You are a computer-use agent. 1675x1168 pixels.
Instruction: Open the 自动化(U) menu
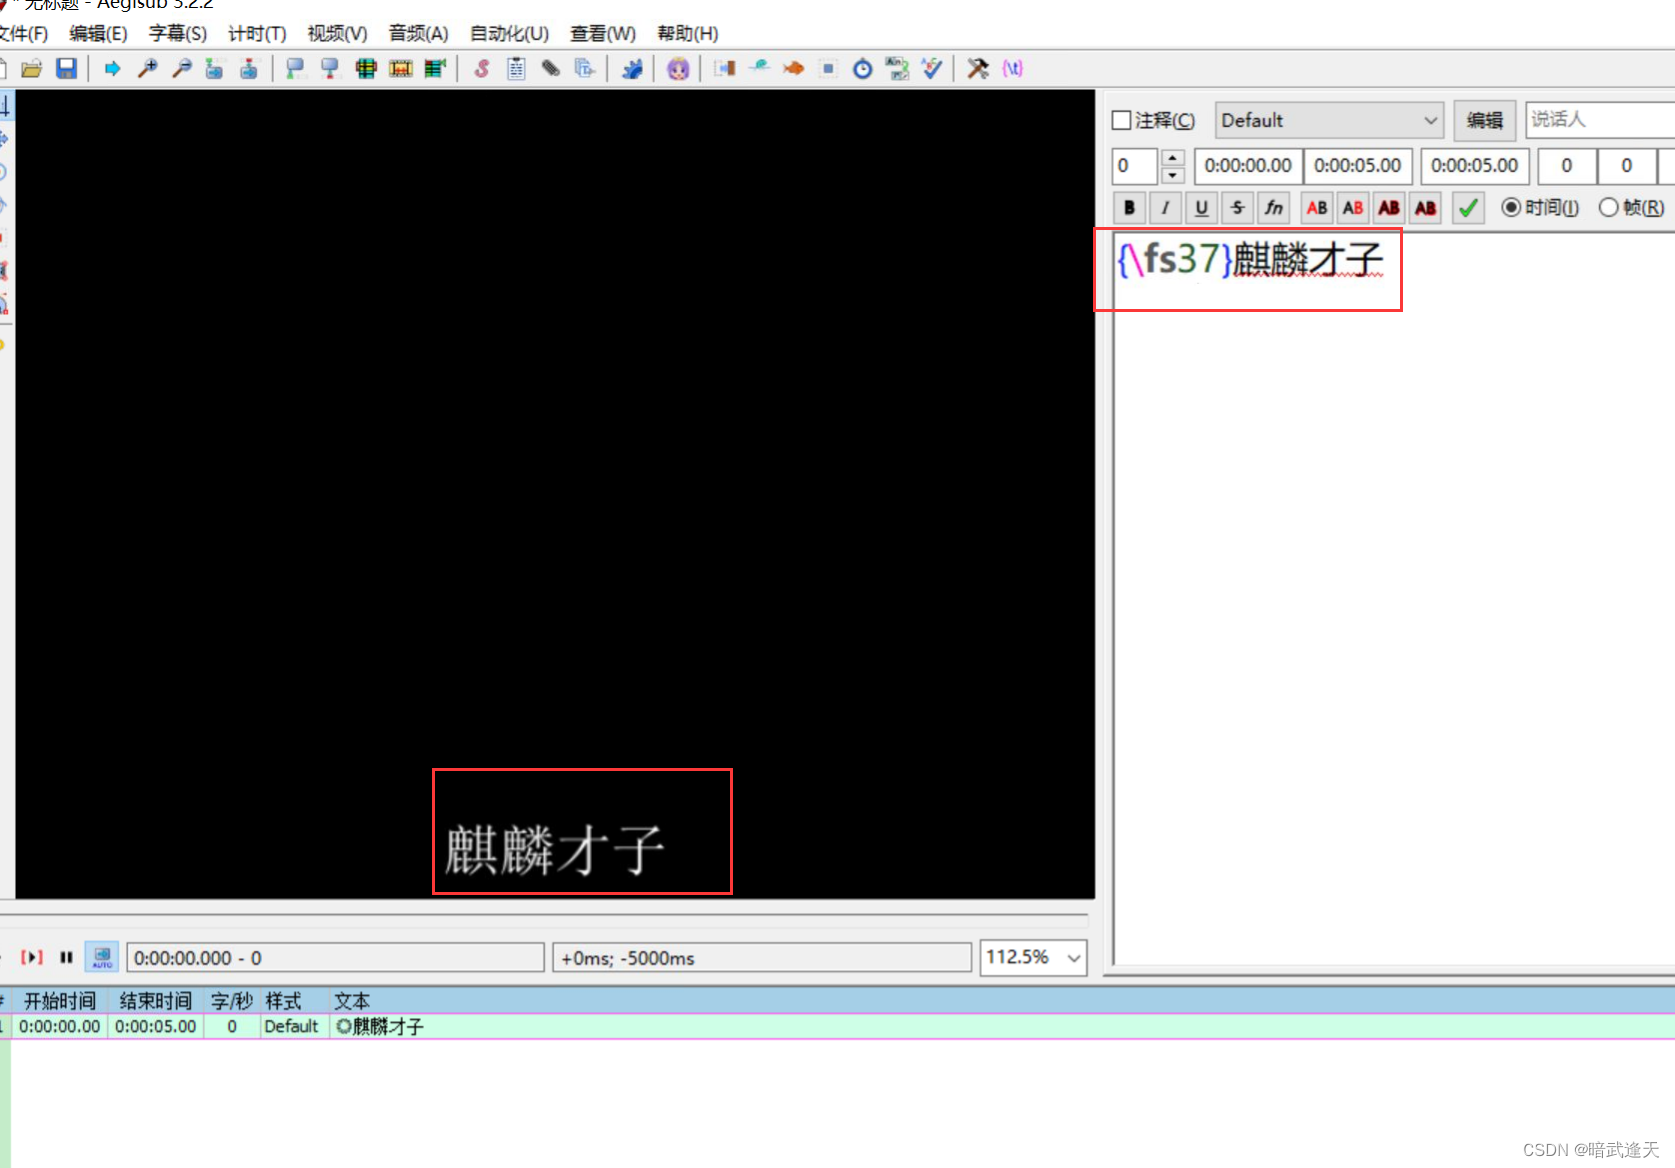click(x=508, y=33)
